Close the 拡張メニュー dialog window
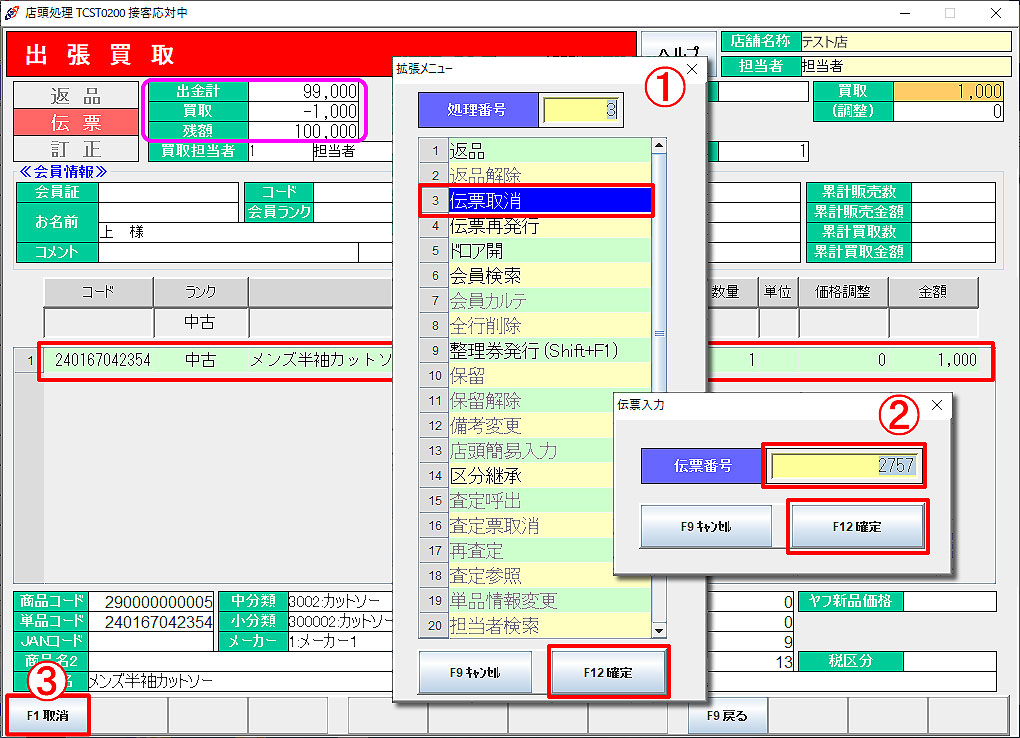Screen dimensions: 1020x738 pyautogui.click(x=692, y=69)
